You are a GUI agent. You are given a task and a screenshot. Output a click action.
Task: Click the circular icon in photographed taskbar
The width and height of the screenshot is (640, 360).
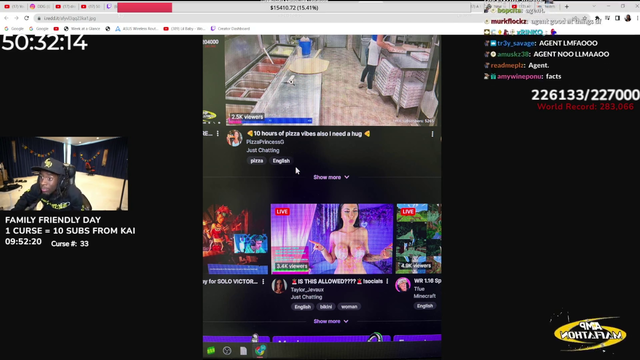(227, 351)
